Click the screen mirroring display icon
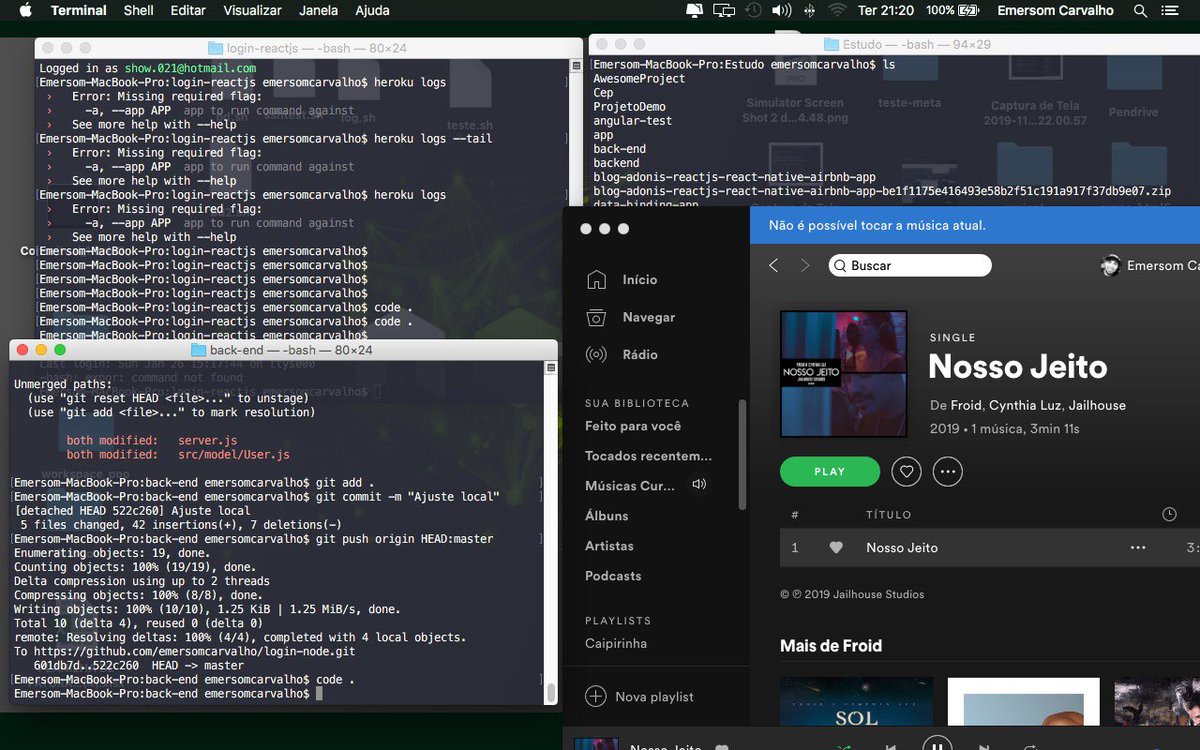This screenshot has height=750, width=1200. coord(724,11)
